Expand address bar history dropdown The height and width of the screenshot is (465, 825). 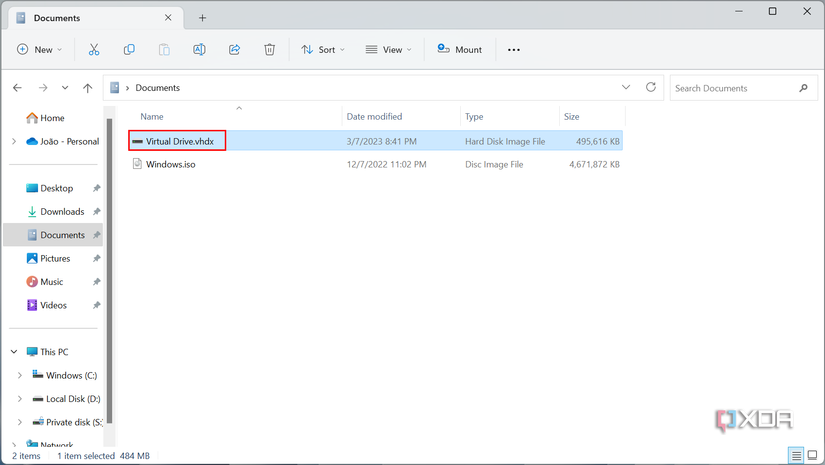tap(626, 87)
